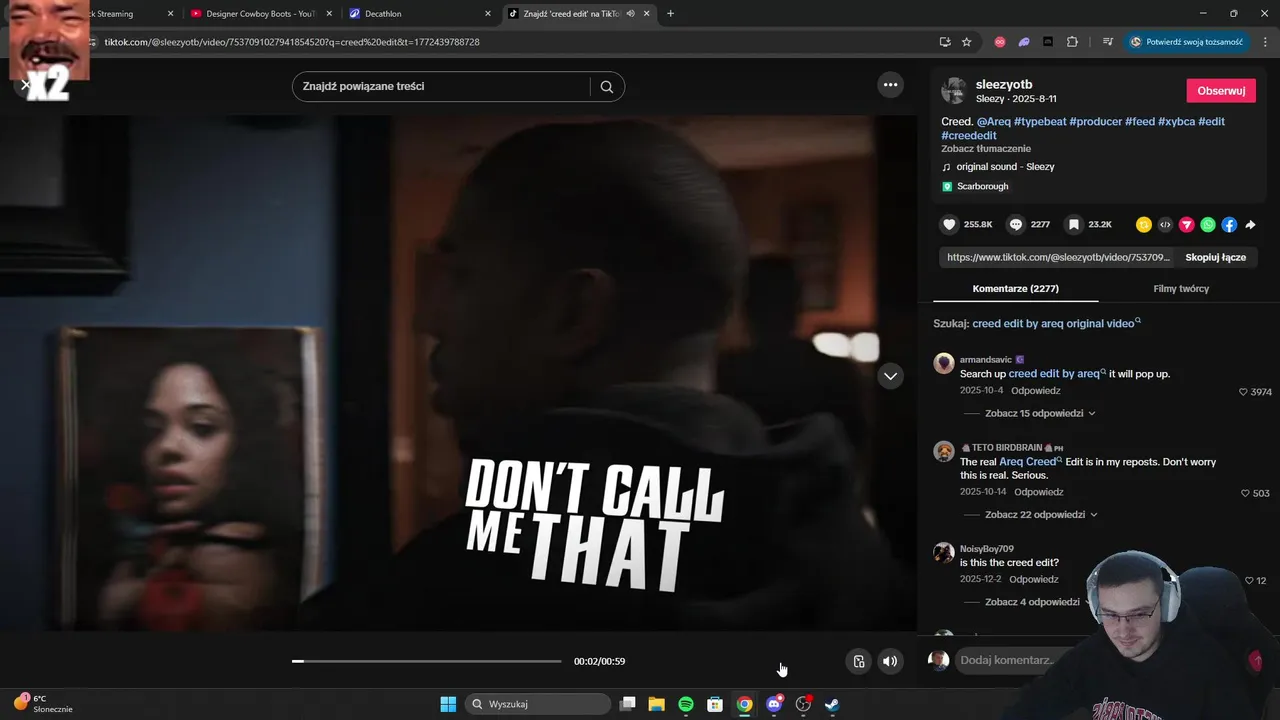
Task: Click Chrome install app icon in address bar
Action: tap(945, 42)
